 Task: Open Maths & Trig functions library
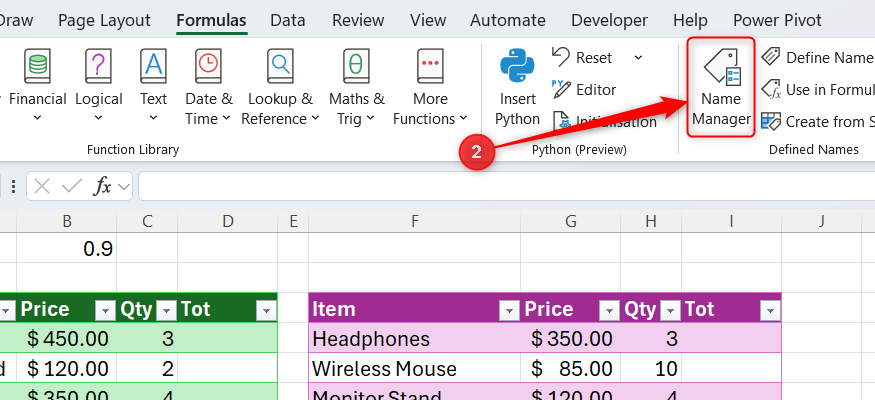pyautogui.click(x=357, y=86)
